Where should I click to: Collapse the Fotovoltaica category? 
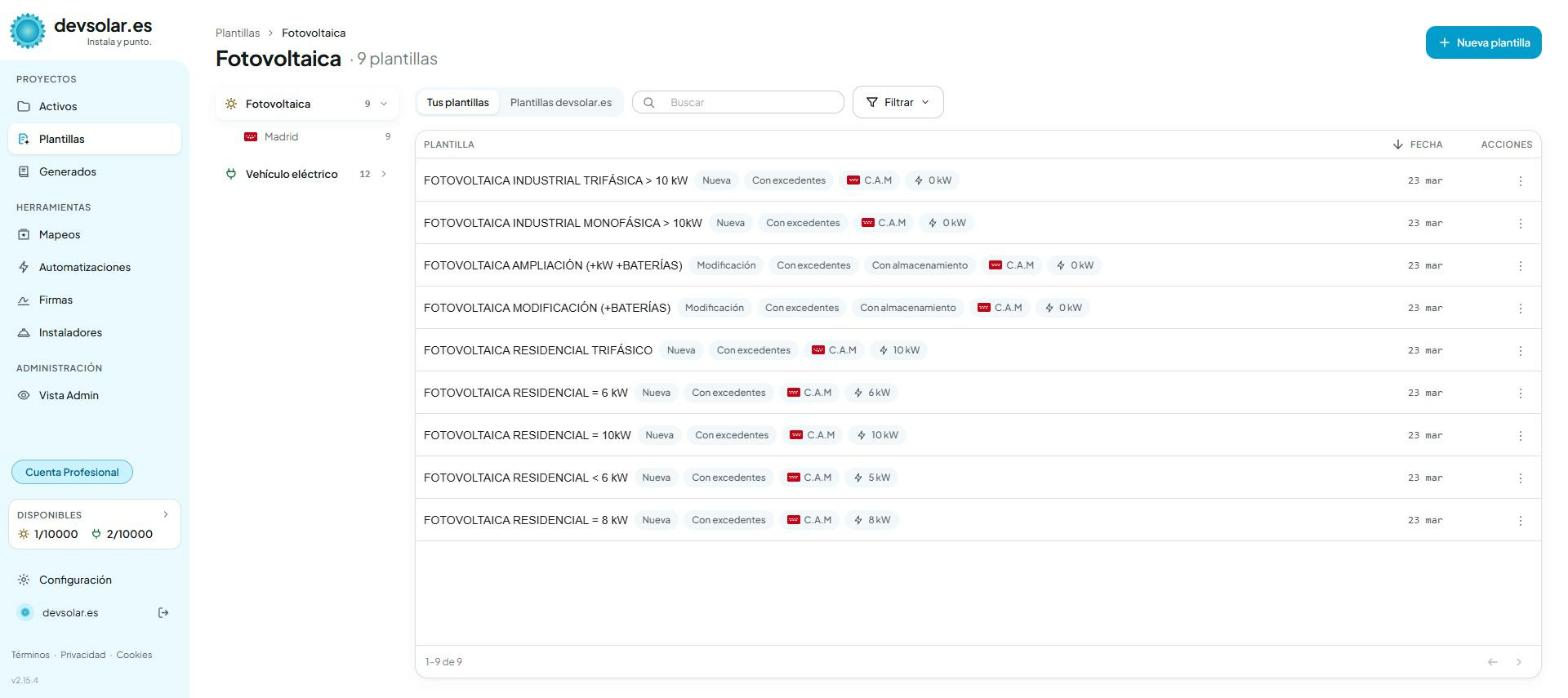pos(382,104)
